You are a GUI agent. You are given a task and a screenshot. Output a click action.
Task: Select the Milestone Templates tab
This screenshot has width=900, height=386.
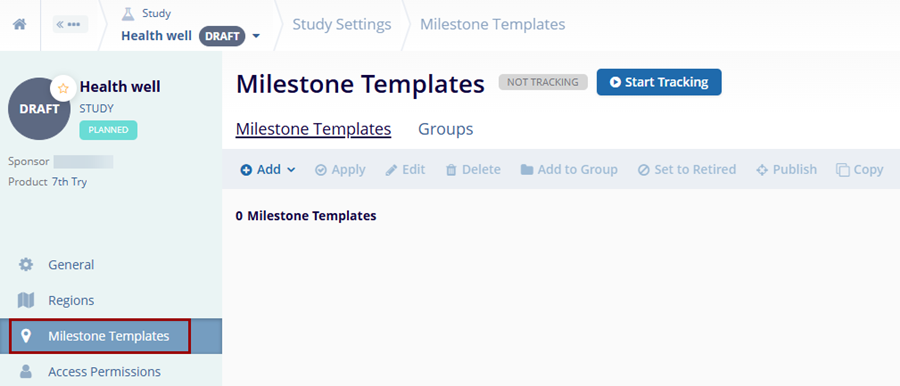[313, 129]
